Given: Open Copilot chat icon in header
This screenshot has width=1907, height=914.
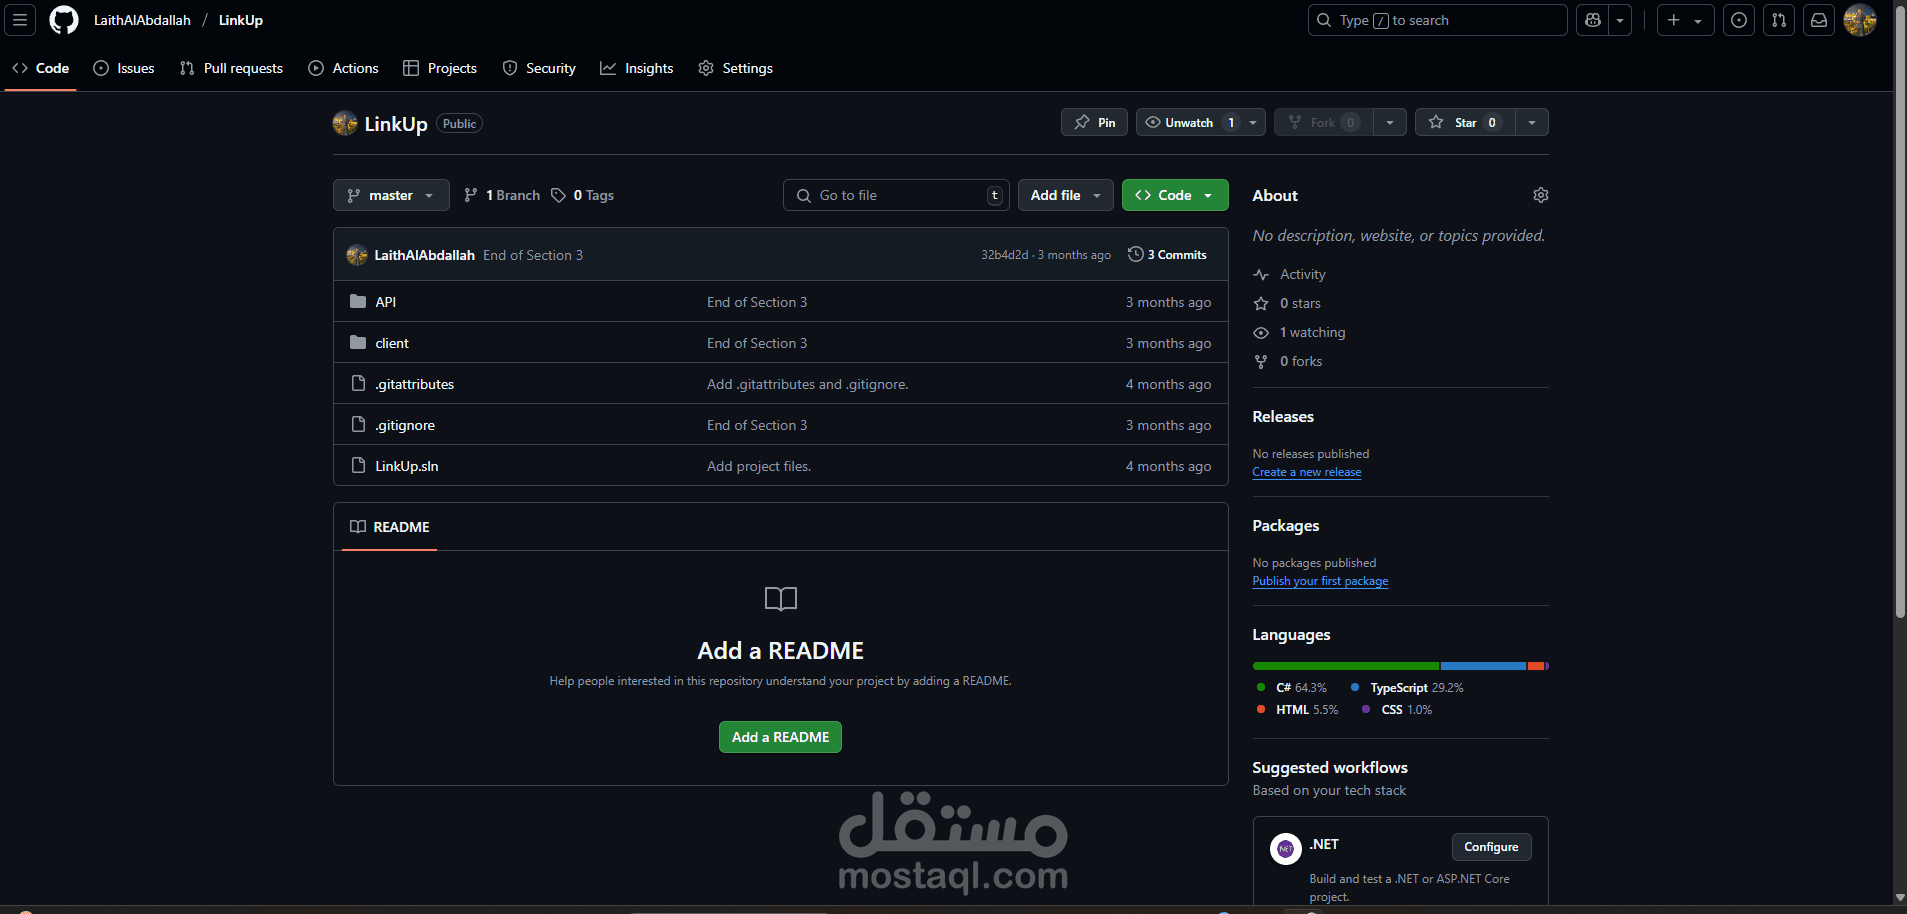Looking at the screenshot, I should coord(1593,20).
